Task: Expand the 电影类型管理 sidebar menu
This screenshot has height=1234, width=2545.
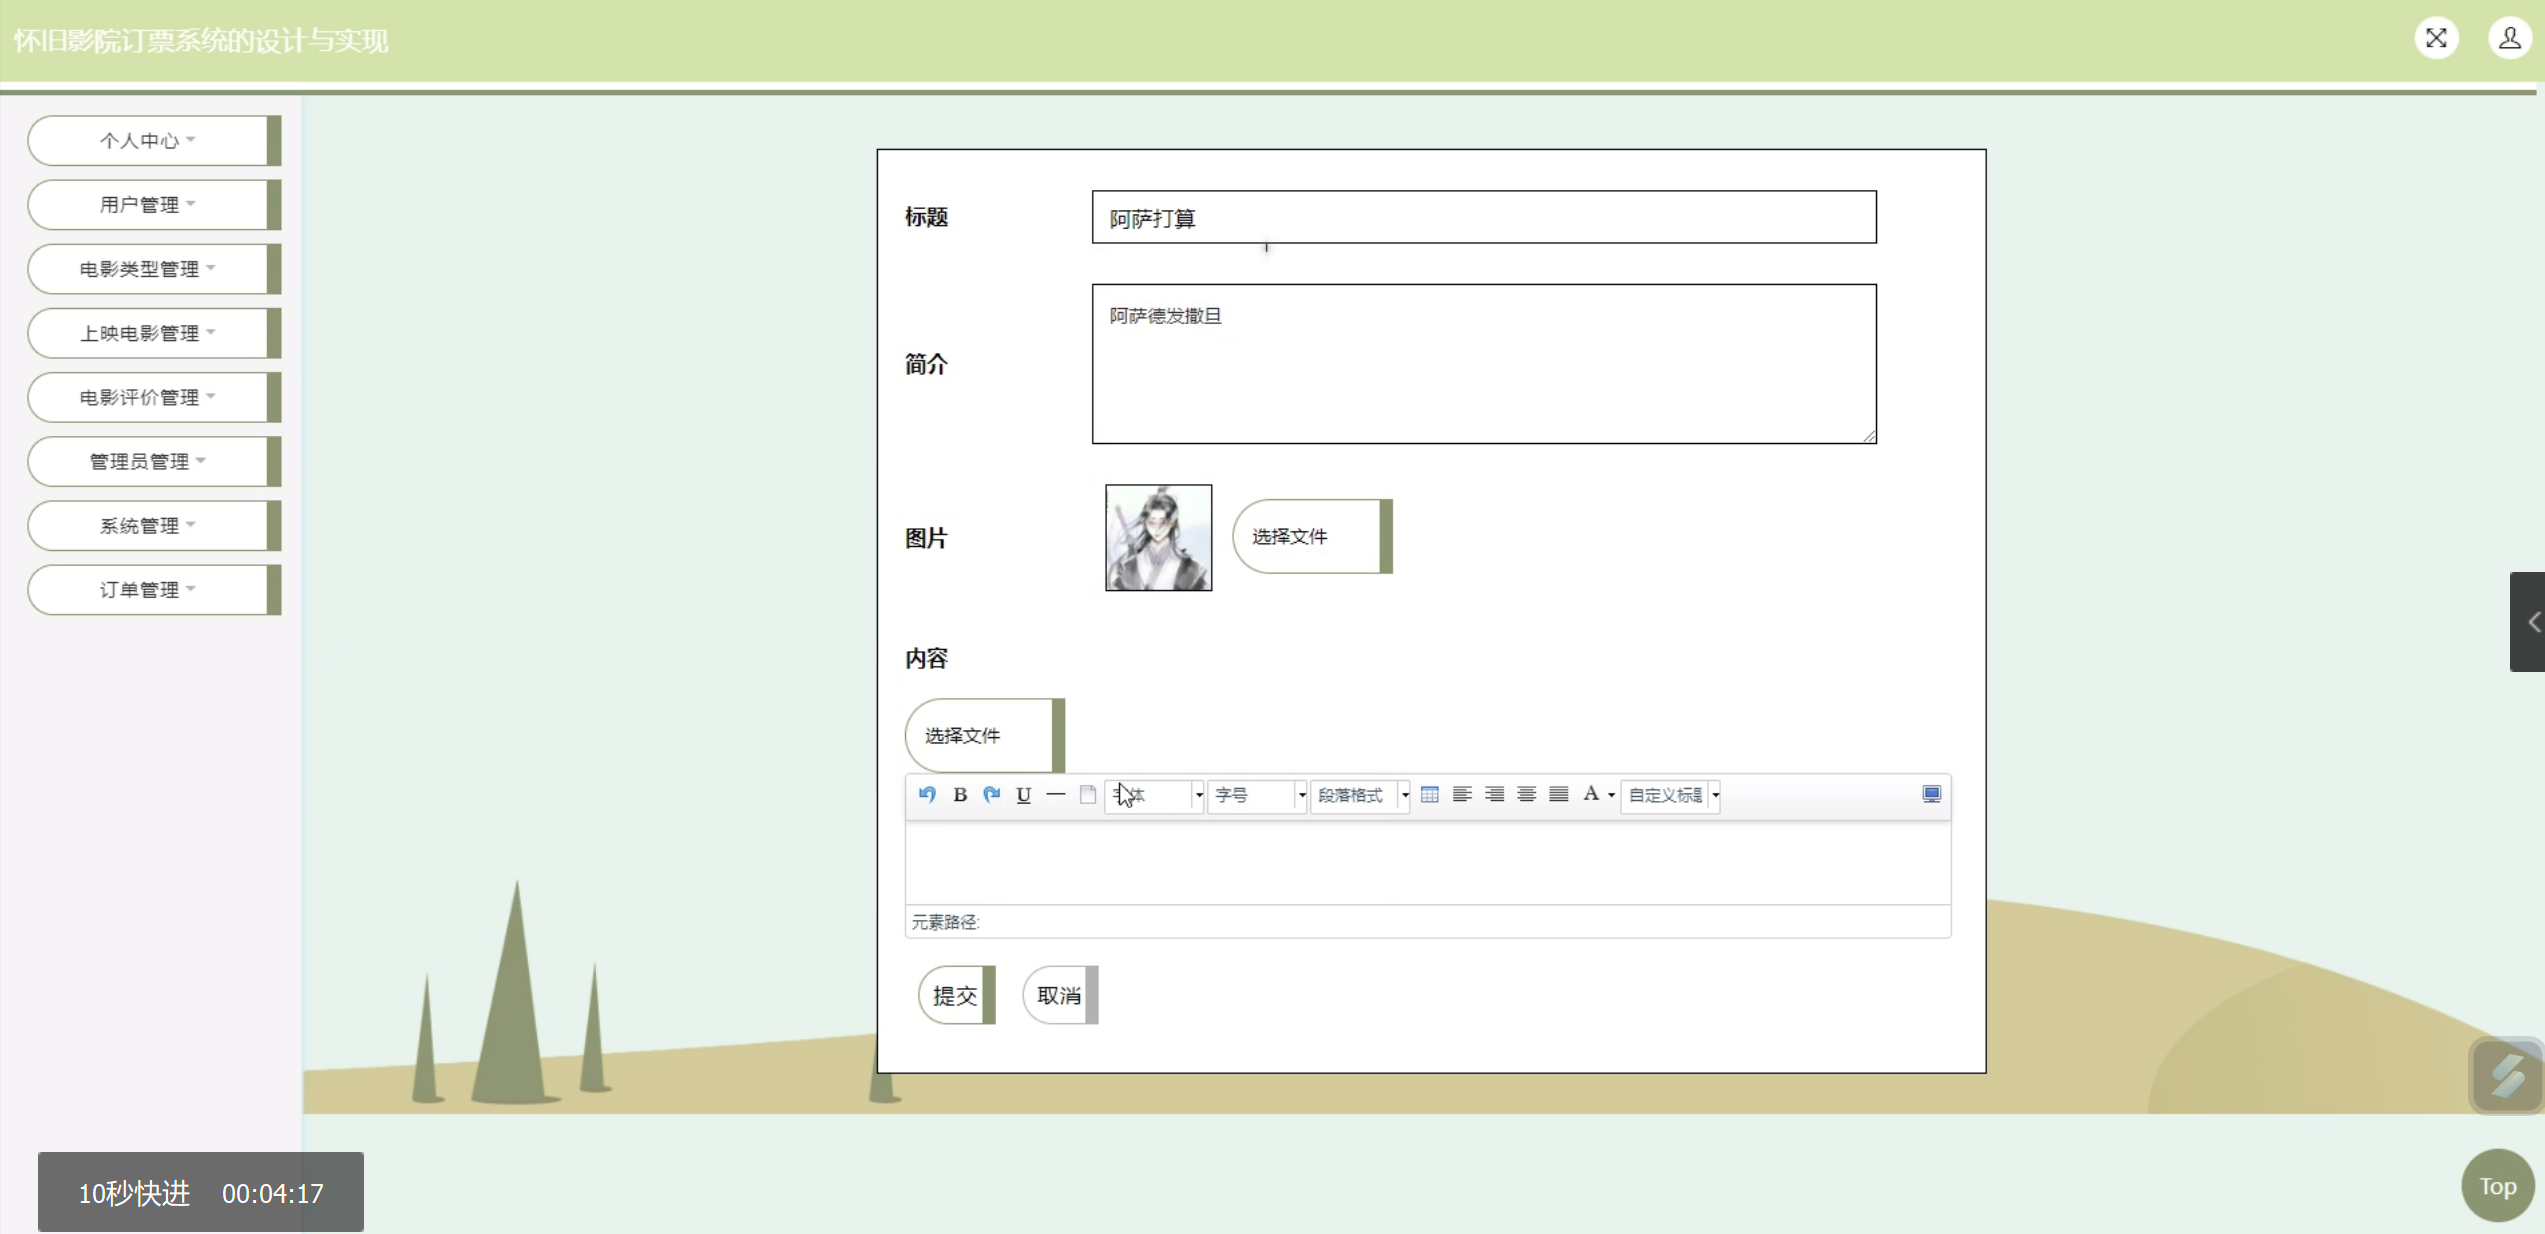Action: click(x=148, y=269)
